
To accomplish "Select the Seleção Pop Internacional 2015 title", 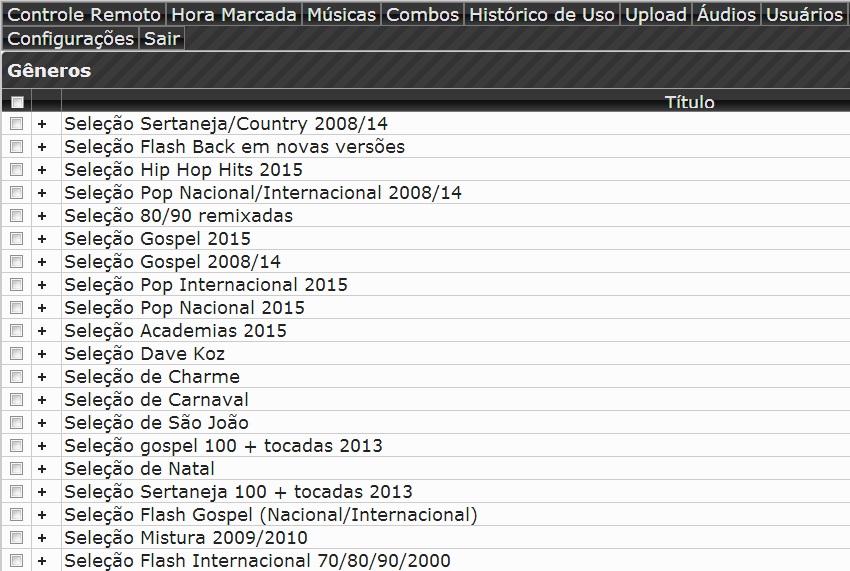I will (206, 285).
